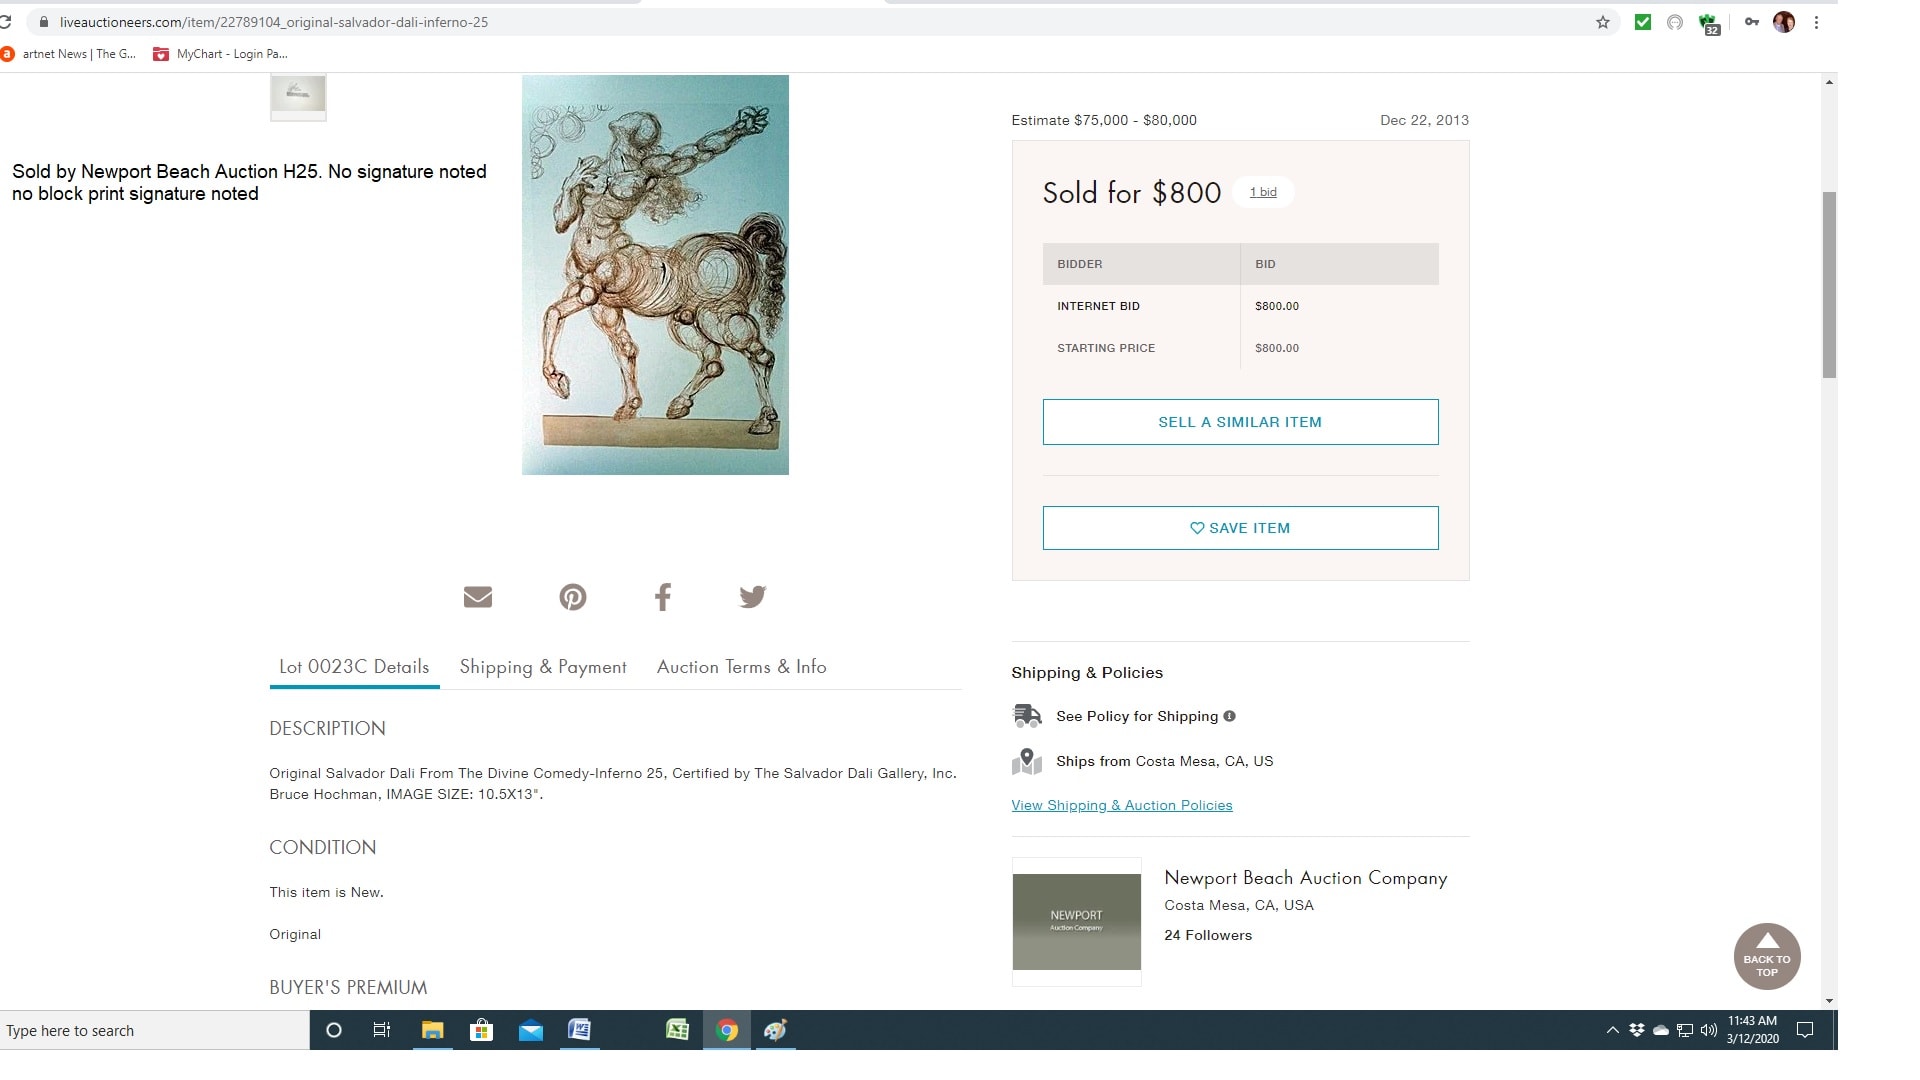The width and height of the screenshot is (1920, 1080).
Task: Switch to Auction Terms & Info tab
Action: (742, 667)
